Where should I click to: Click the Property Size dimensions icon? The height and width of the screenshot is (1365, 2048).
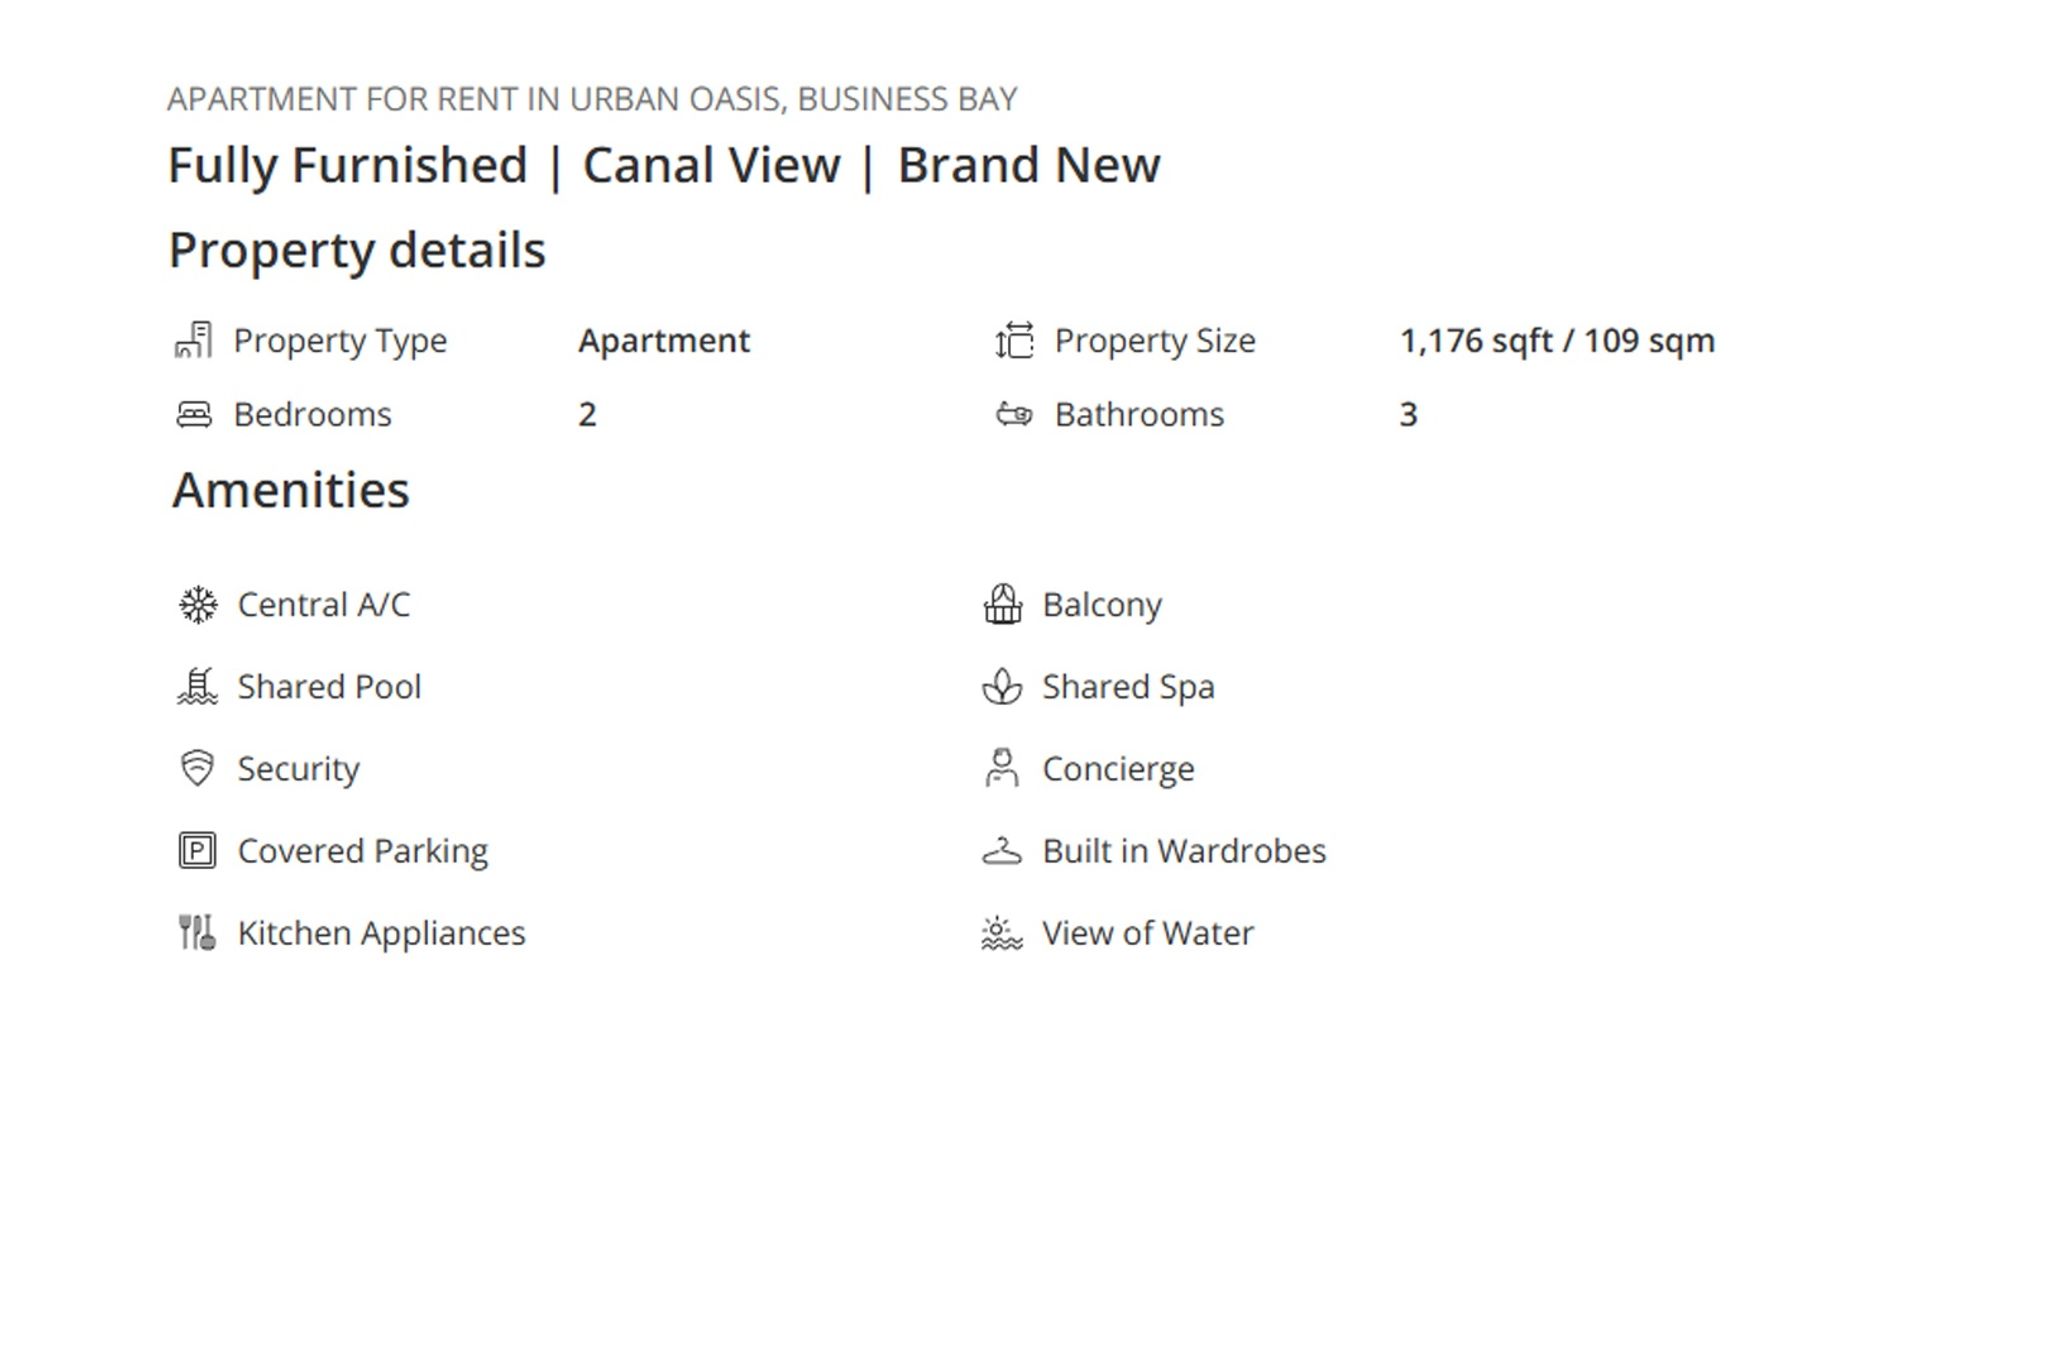point(1014,340)
